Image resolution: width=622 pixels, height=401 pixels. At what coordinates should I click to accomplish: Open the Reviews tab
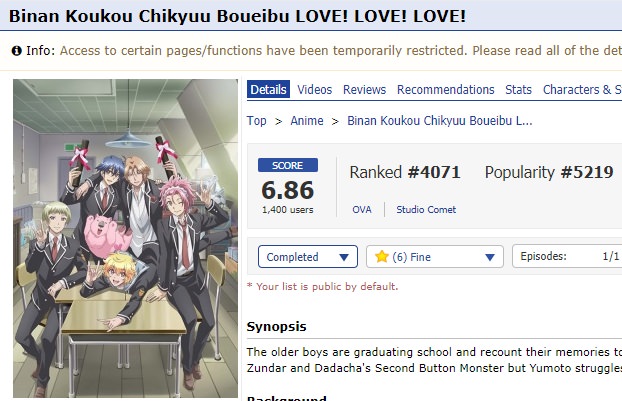pos(365,90)
